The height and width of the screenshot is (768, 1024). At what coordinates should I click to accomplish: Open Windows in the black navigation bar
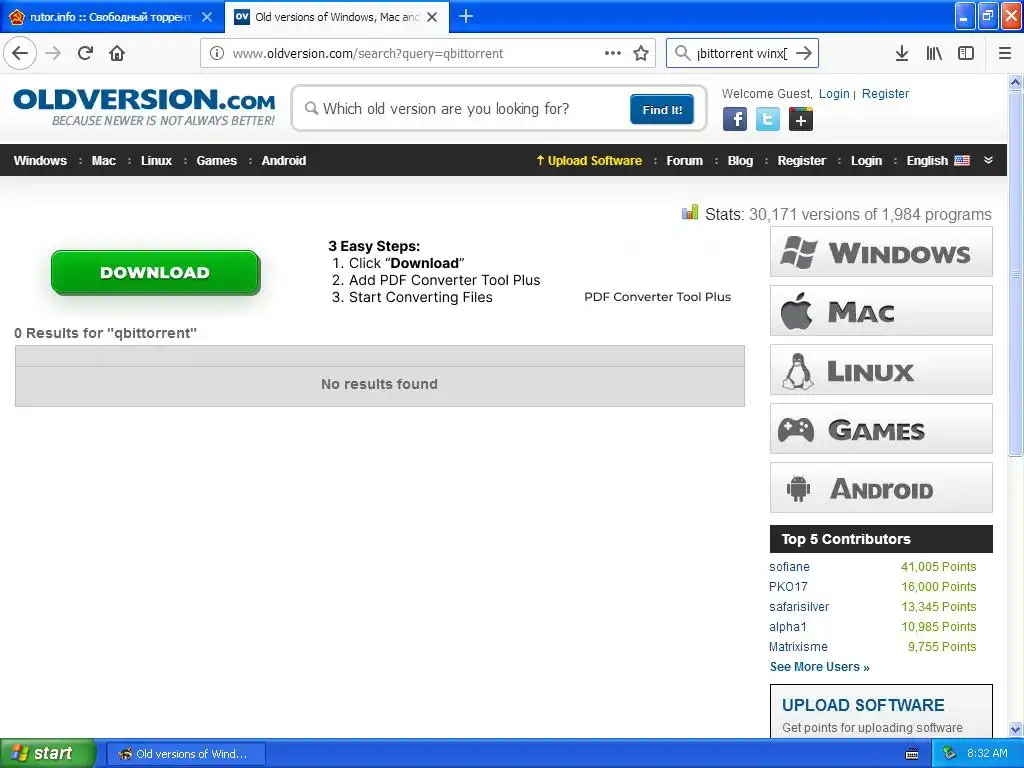(x=40, y=161)
